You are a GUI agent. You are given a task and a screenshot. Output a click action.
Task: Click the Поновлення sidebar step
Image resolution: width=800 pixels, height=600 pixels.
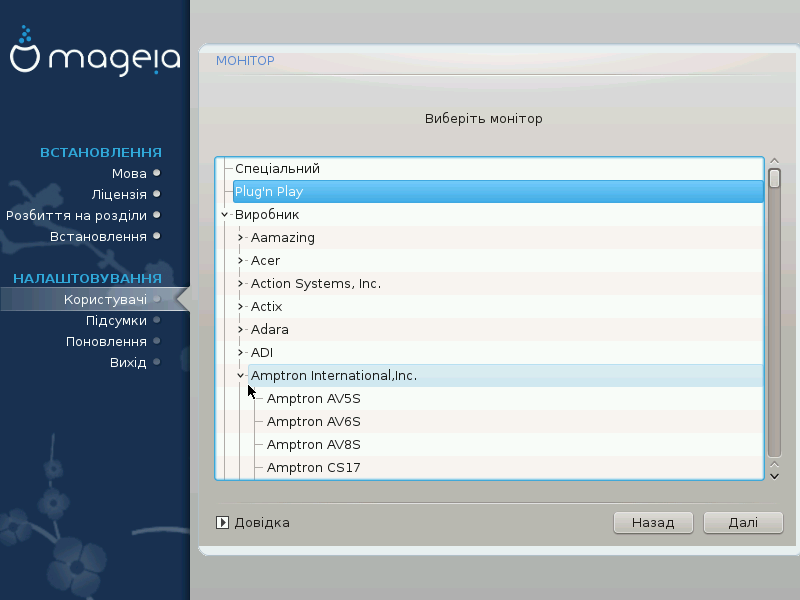coord(106,341)
